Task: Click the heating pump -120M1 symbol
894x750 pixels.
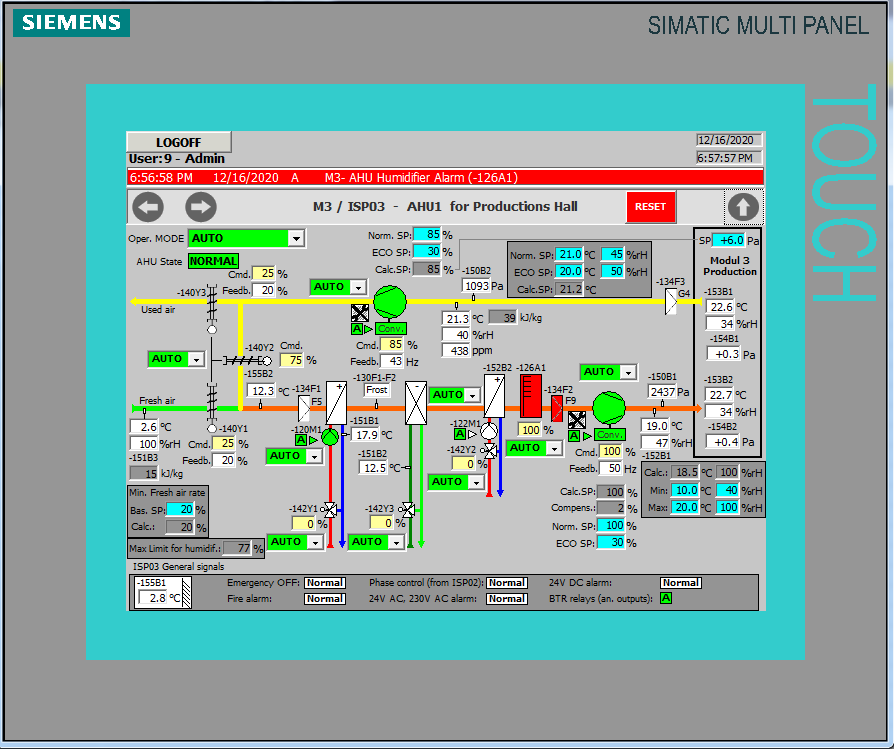Action: [330, 437]
